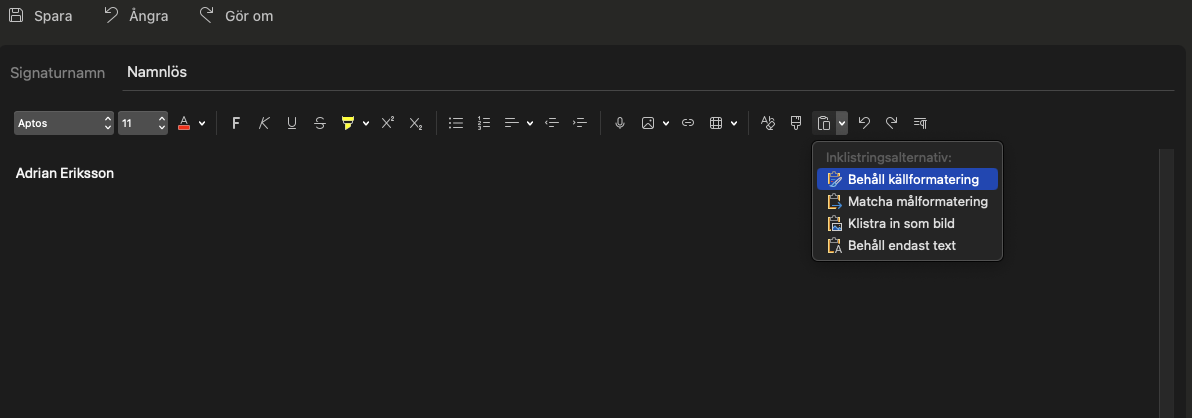This screenshot has height=418, width=1192.
Task: Click the Gör om redo button
Action: tap(236, 16)
